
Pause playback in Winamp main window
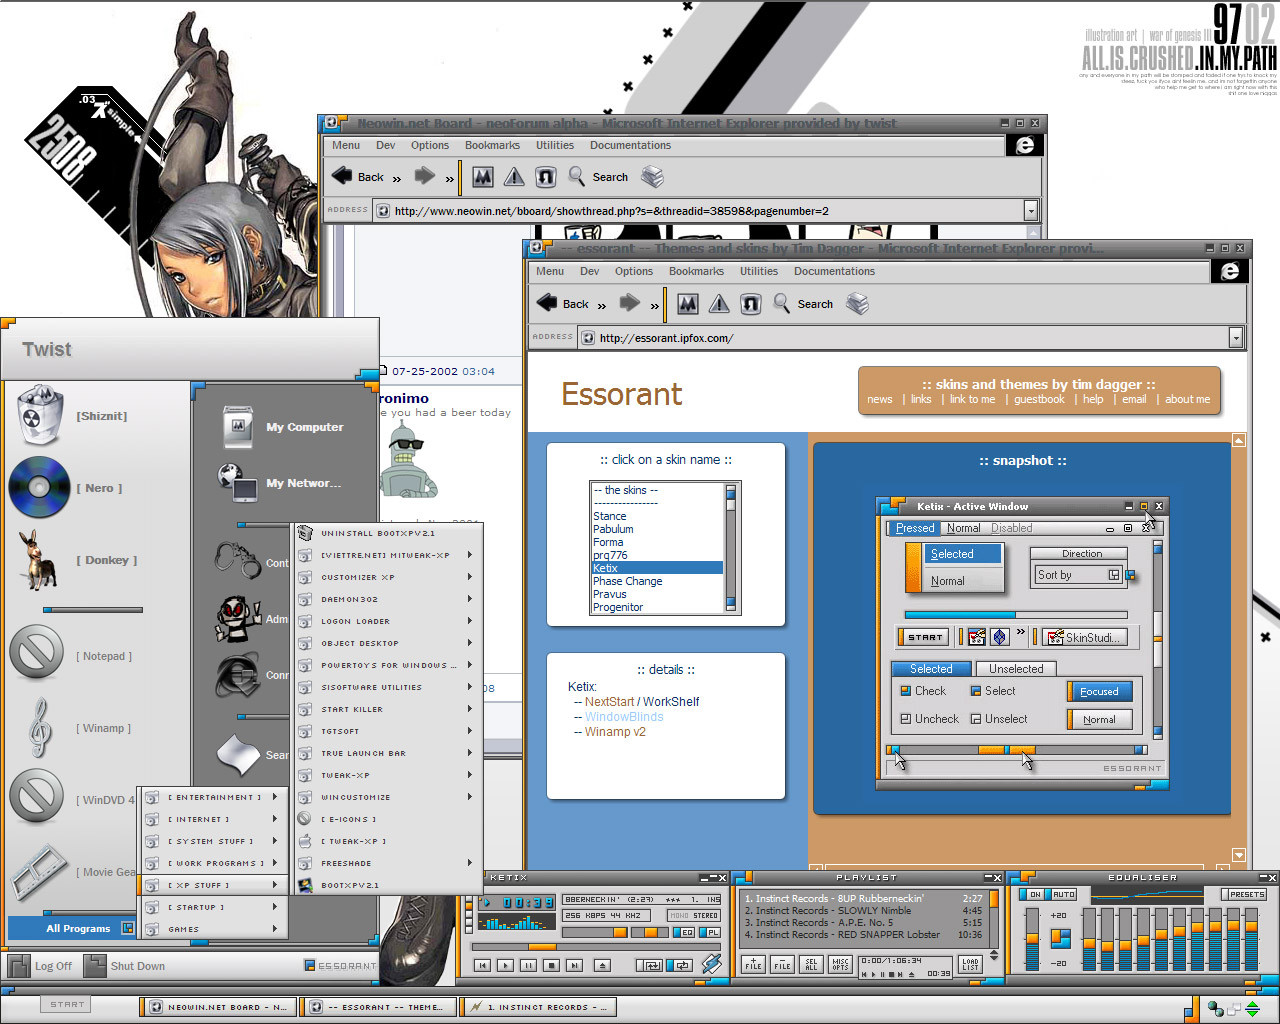(x=528, y=965)
